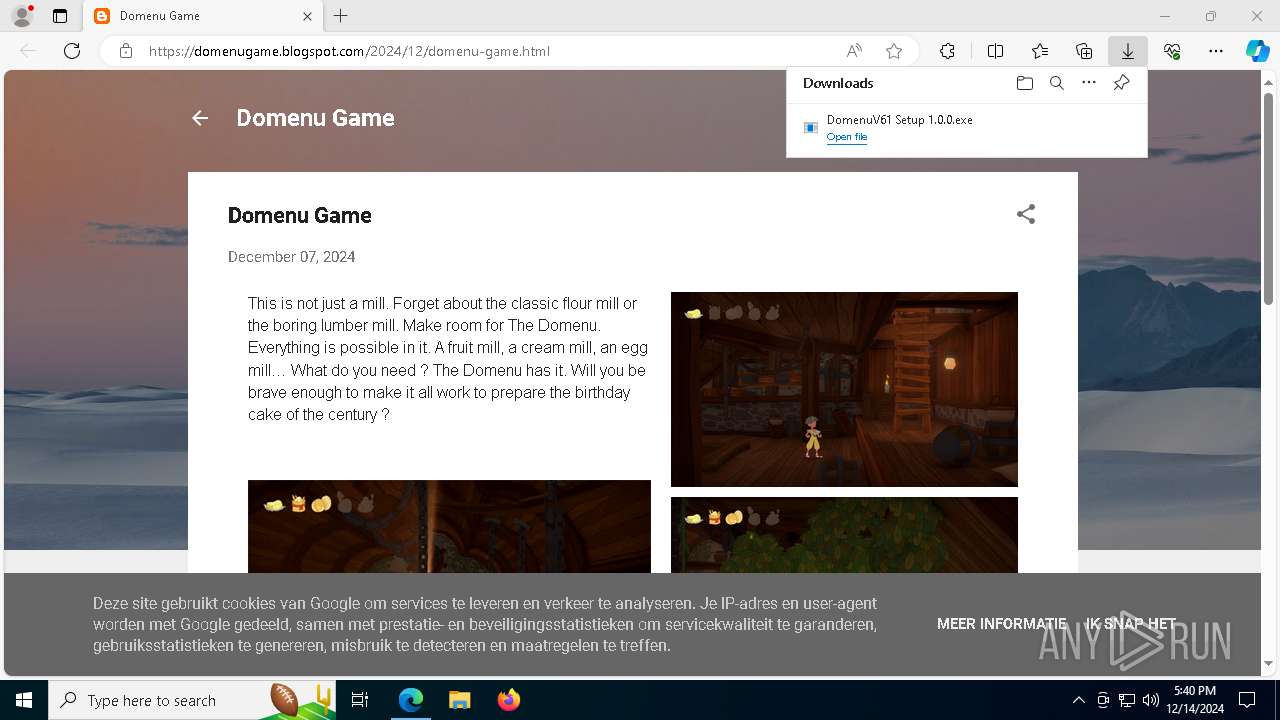Image resolution: width=1280 pixels, height=720 pixels.
Task: Open more options in Downloads panel
Action: [1089, 83]
